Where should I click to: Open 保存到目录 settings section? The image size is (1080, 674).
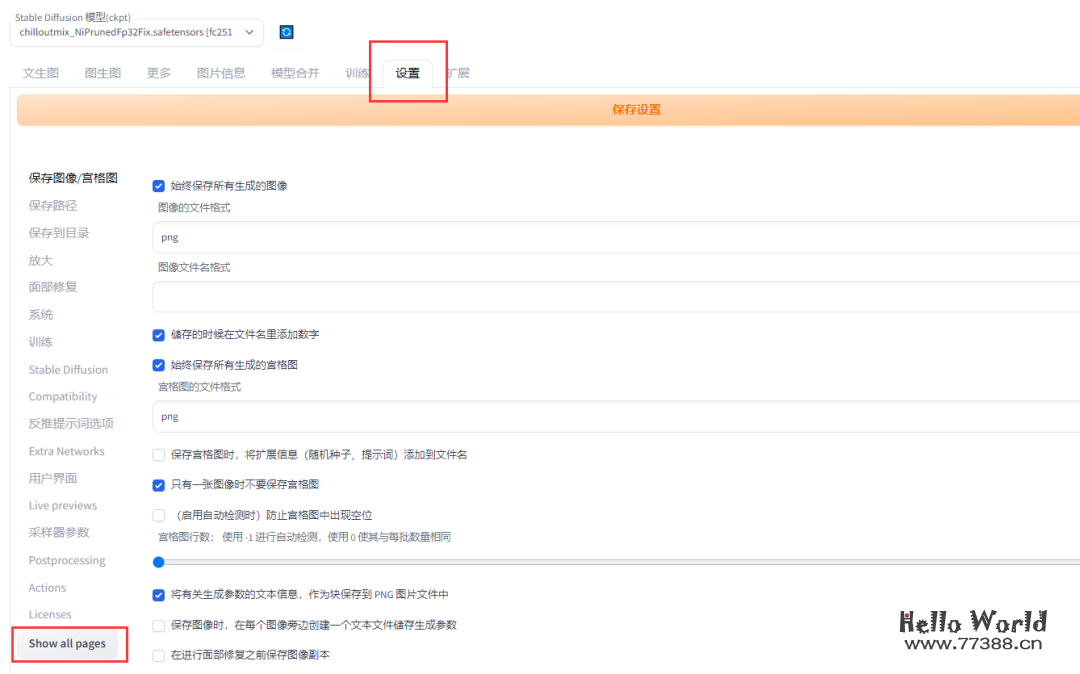(59, 233)
